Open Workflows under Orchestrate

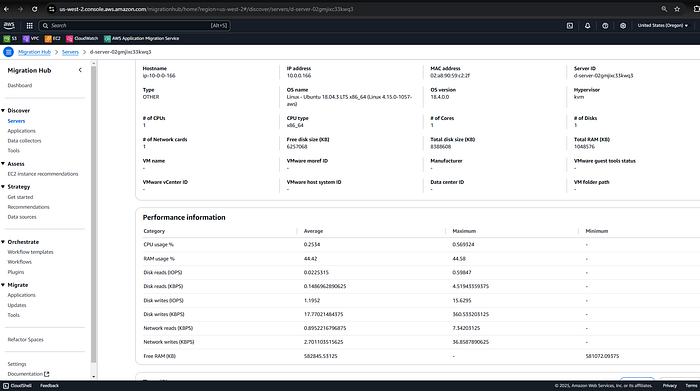pyautogui.click(x=20, y=262)
